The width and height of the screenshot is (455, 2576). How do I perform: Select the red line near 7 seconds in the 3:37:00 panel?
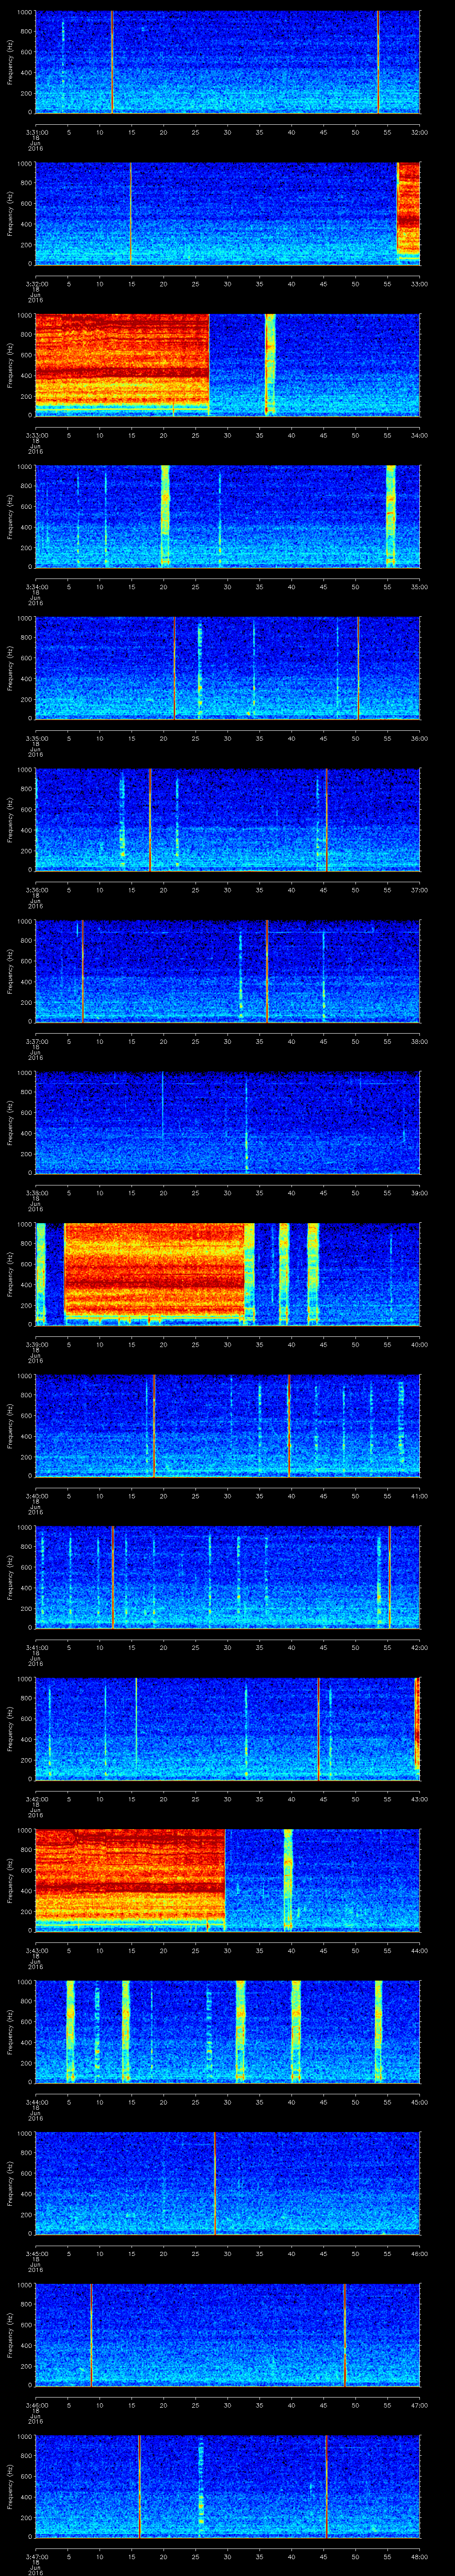[82, 971]
